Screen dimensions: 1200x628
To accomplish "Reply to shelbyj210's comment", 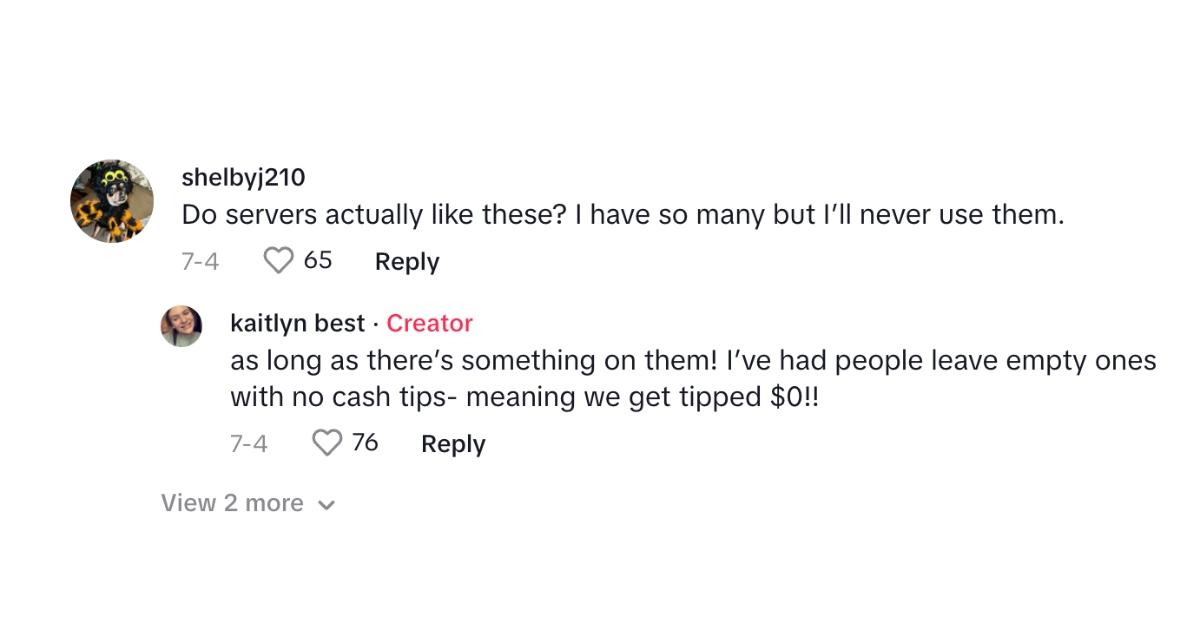I will pyautogui.click(x=405, y=261).
